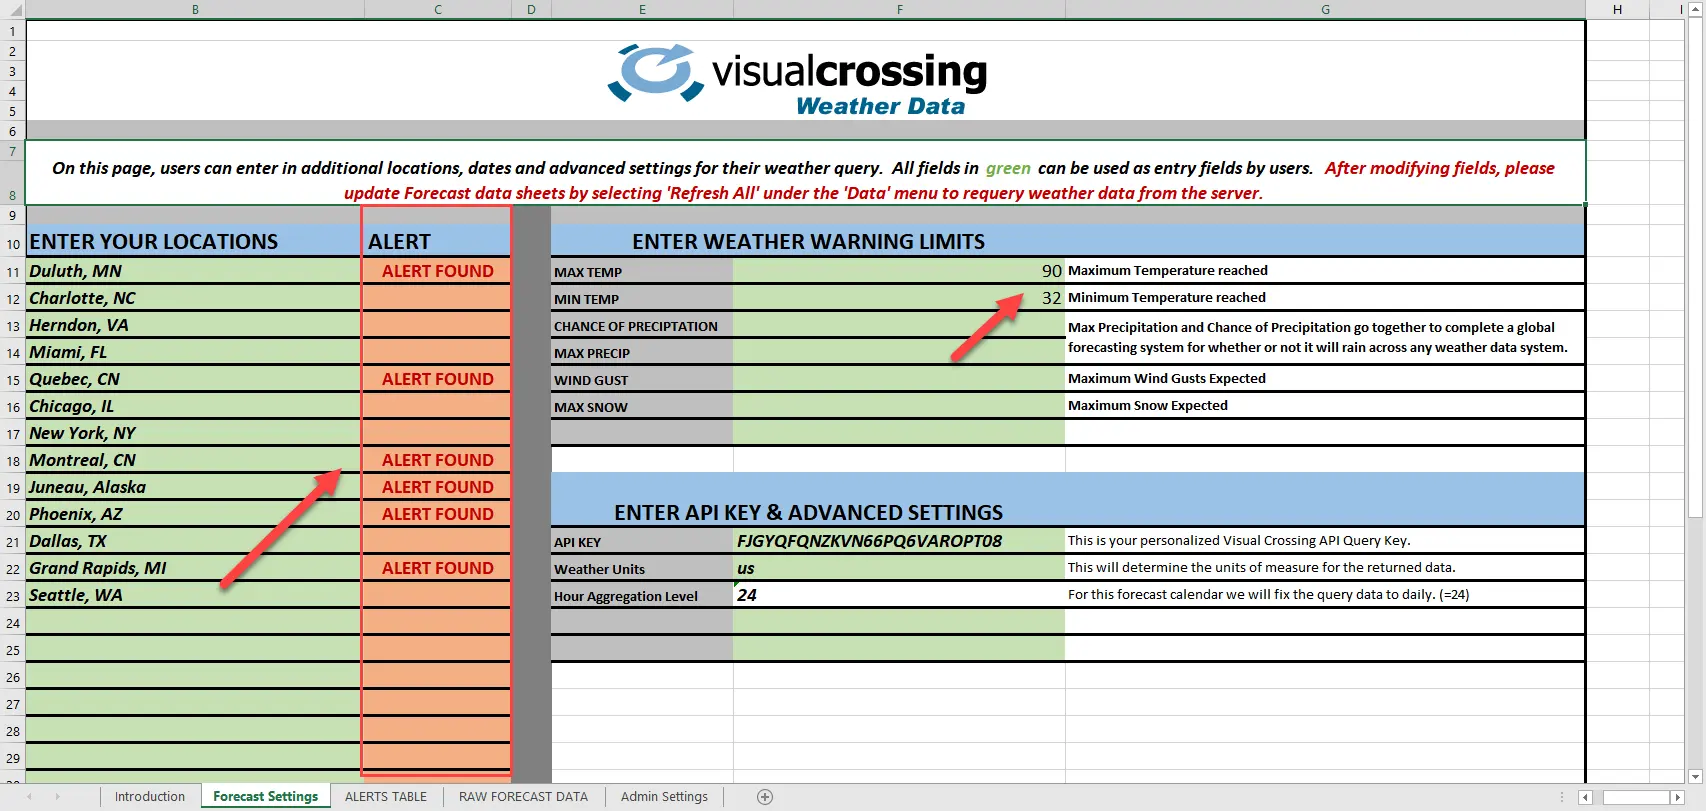Open the Introduction sheet tab
Viewport: 1706px width, 811px height.
point(150,797)
